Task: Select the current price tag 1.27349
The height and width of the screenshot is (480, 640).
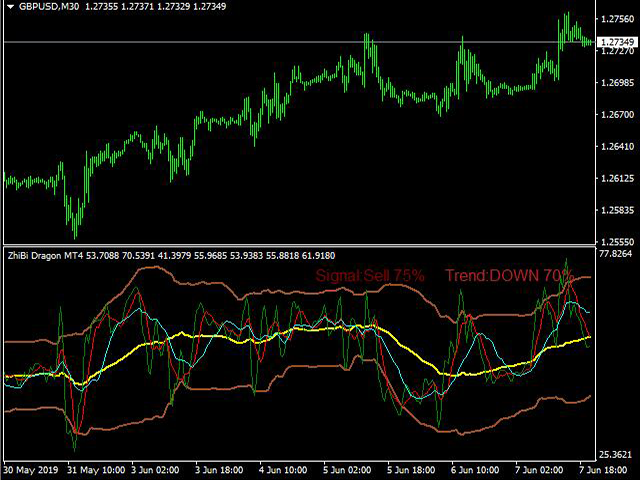Action: tap(616, 43)
